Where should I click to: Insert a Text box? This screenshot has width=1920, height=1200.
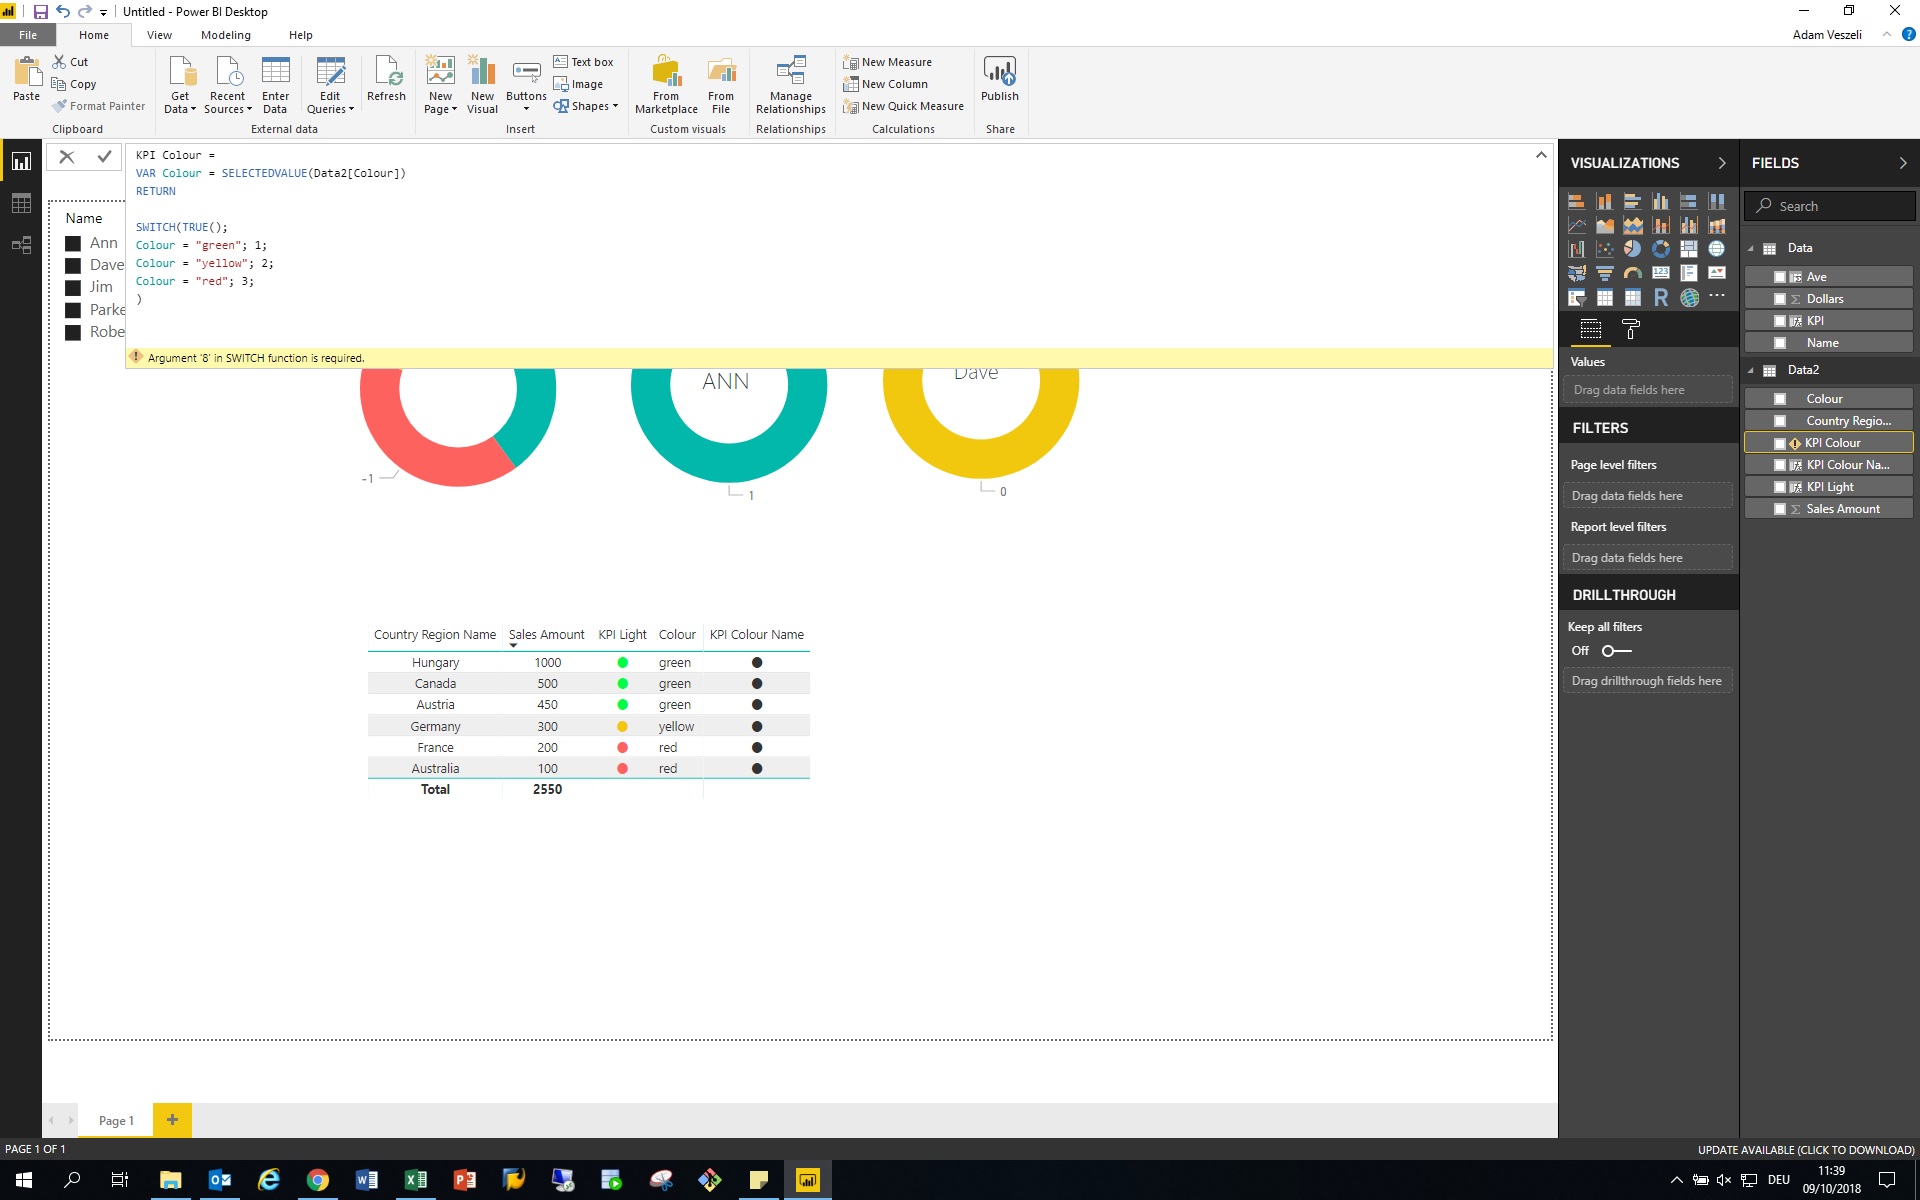pos(584,62)
